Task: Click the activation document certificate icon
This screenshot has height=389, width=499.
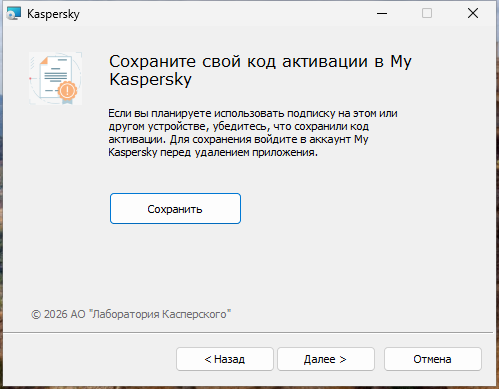Action: pyautogui.click(x=55, y=78)
